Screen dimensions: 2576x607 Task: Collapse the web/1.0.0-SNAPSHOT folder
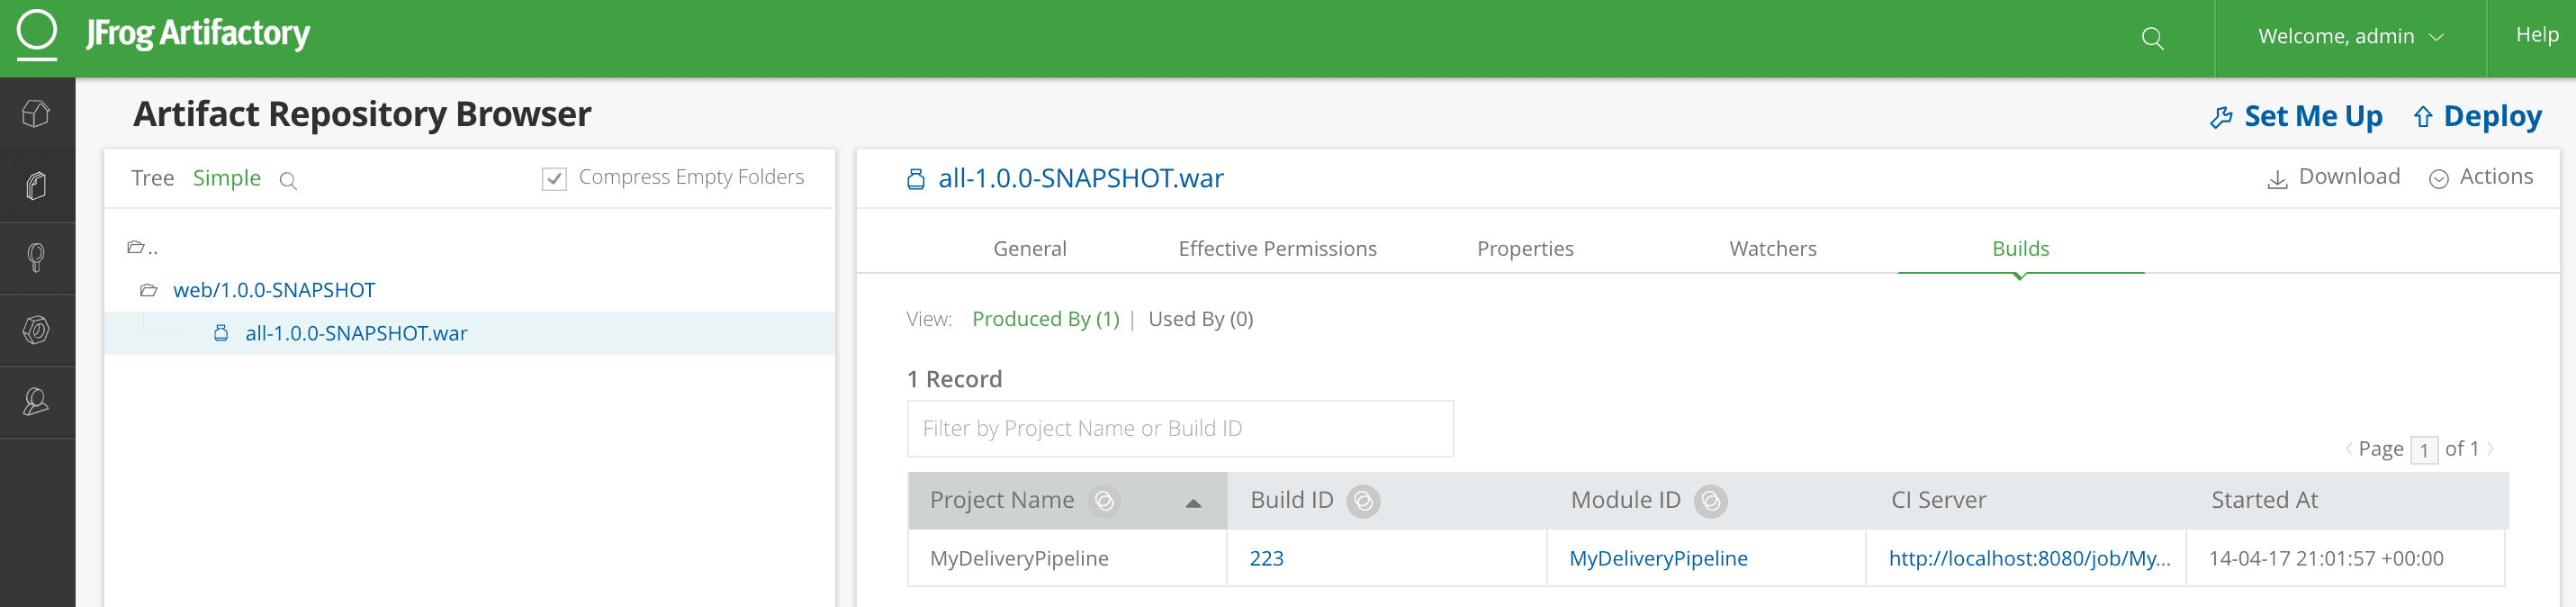point(149,291)
